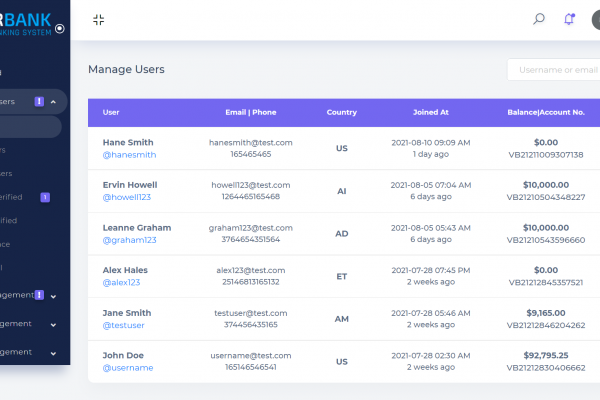
Task: Open the notifications bell icon
Action: (569, 19)
